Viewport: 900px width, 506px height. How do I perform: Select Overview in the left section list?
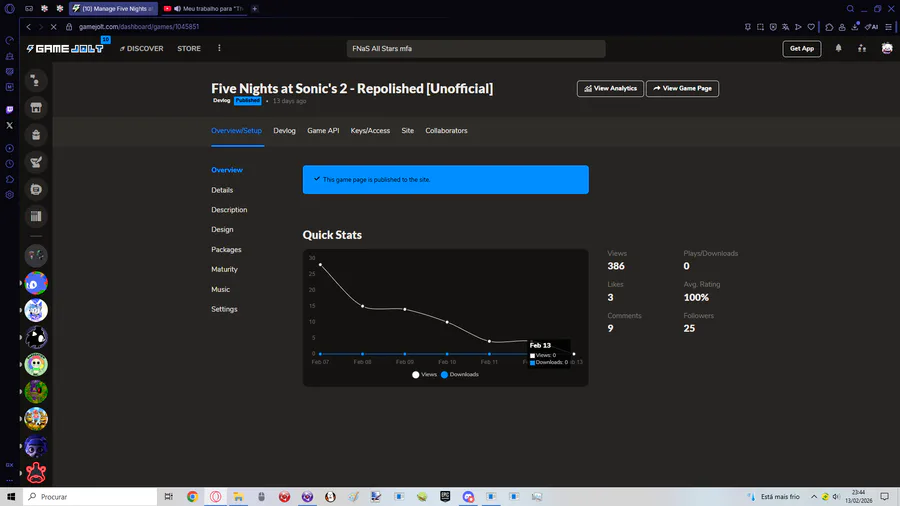(227, 170)
